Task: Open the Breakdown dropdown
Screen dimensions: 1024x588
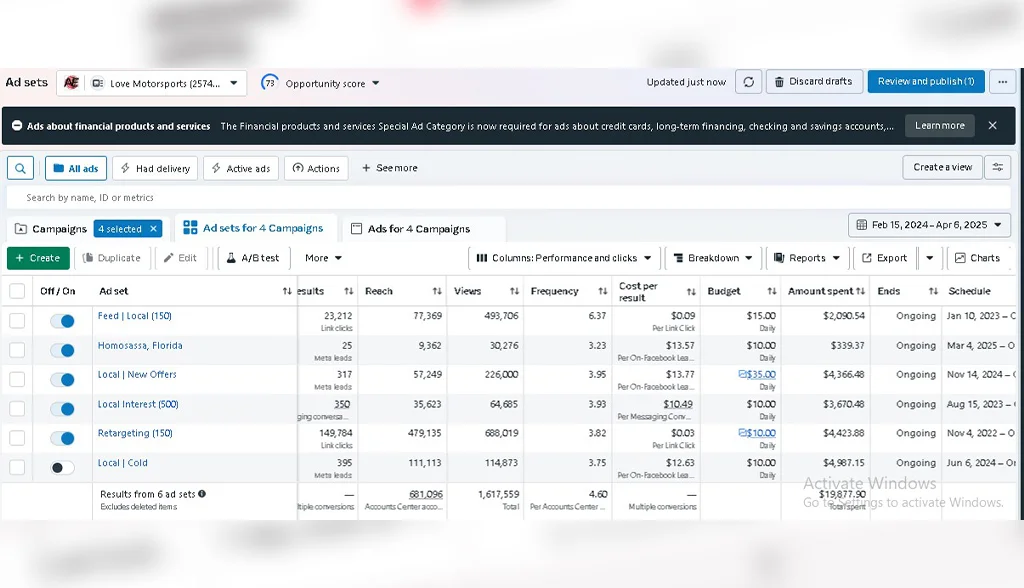Action: pos(713,258)
